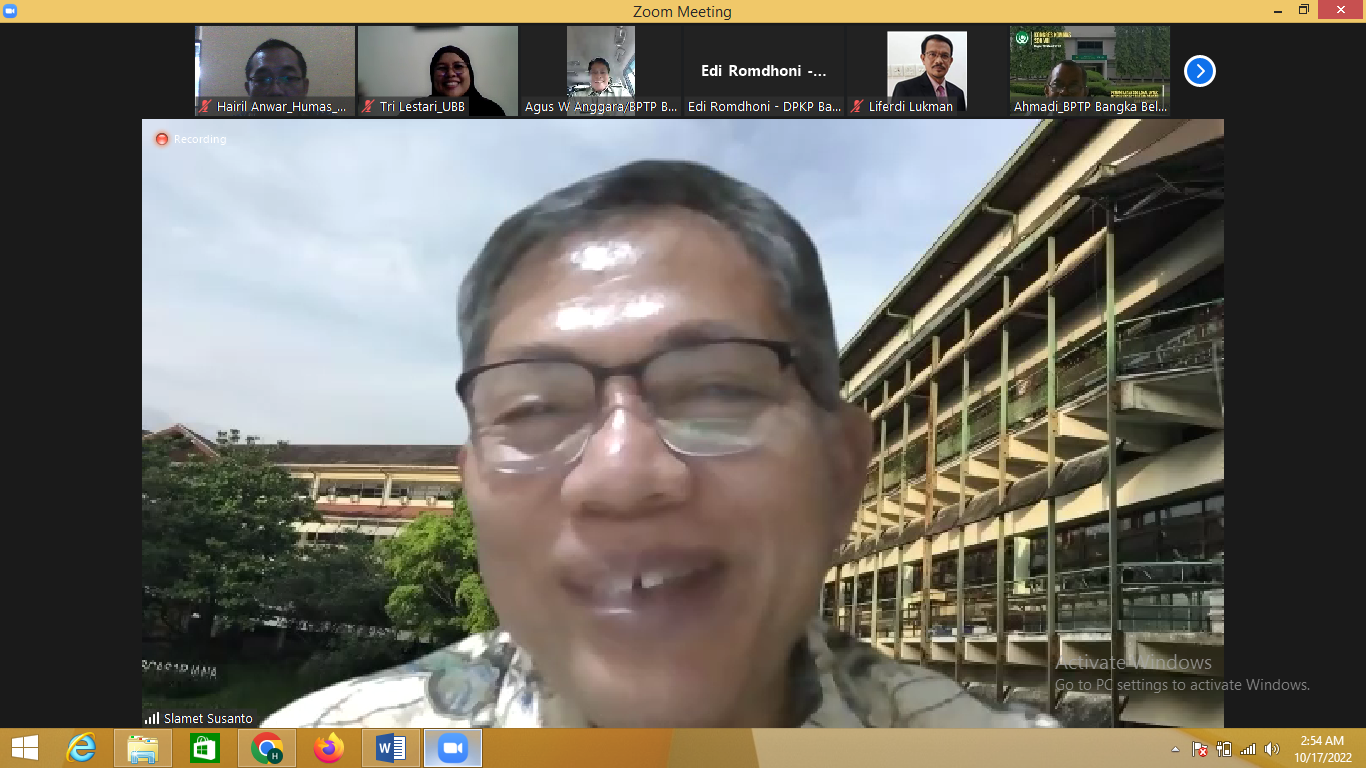The image size is (1366, 768).
Task: Select Edi Romdhoni's participant tile
Action: coord(764,71)
